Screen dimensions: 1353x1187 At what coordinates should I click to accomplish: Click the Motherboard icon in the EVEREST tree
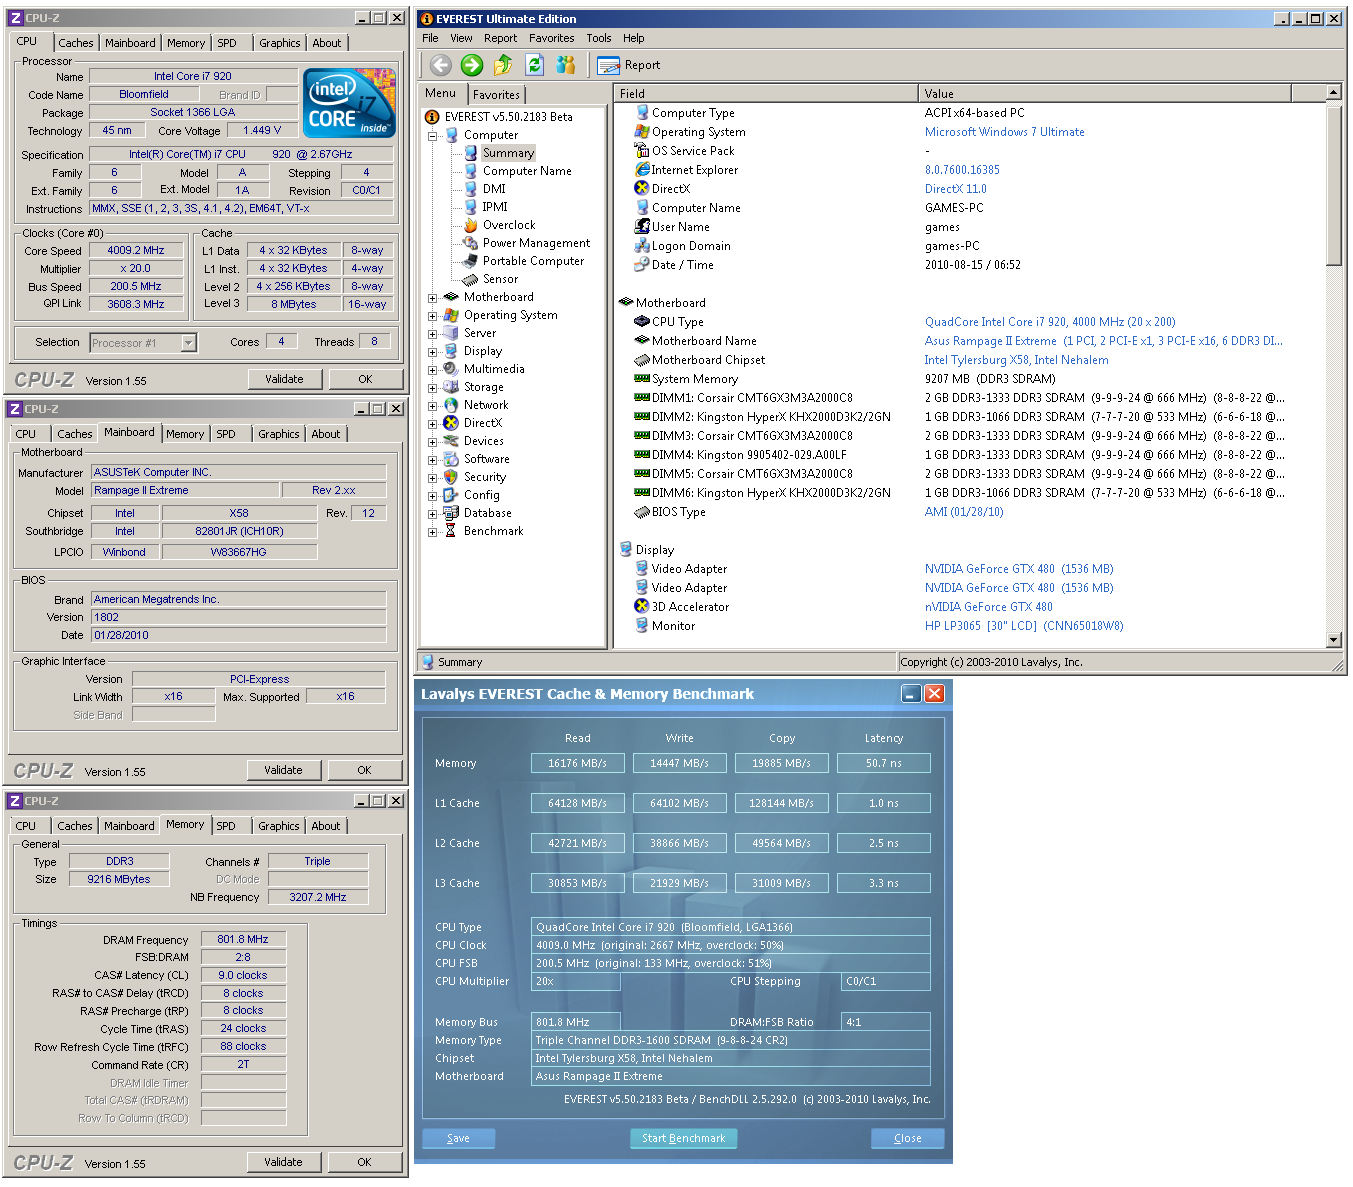451,297
